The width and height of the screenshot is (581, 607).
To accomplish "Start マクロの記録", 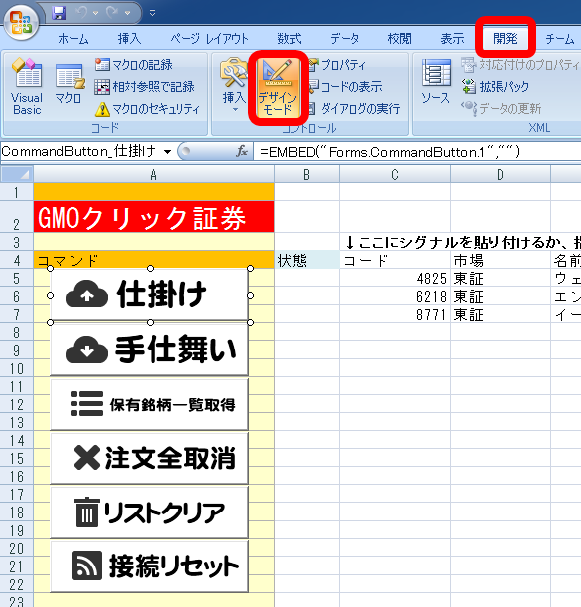I will pos(134,65).
